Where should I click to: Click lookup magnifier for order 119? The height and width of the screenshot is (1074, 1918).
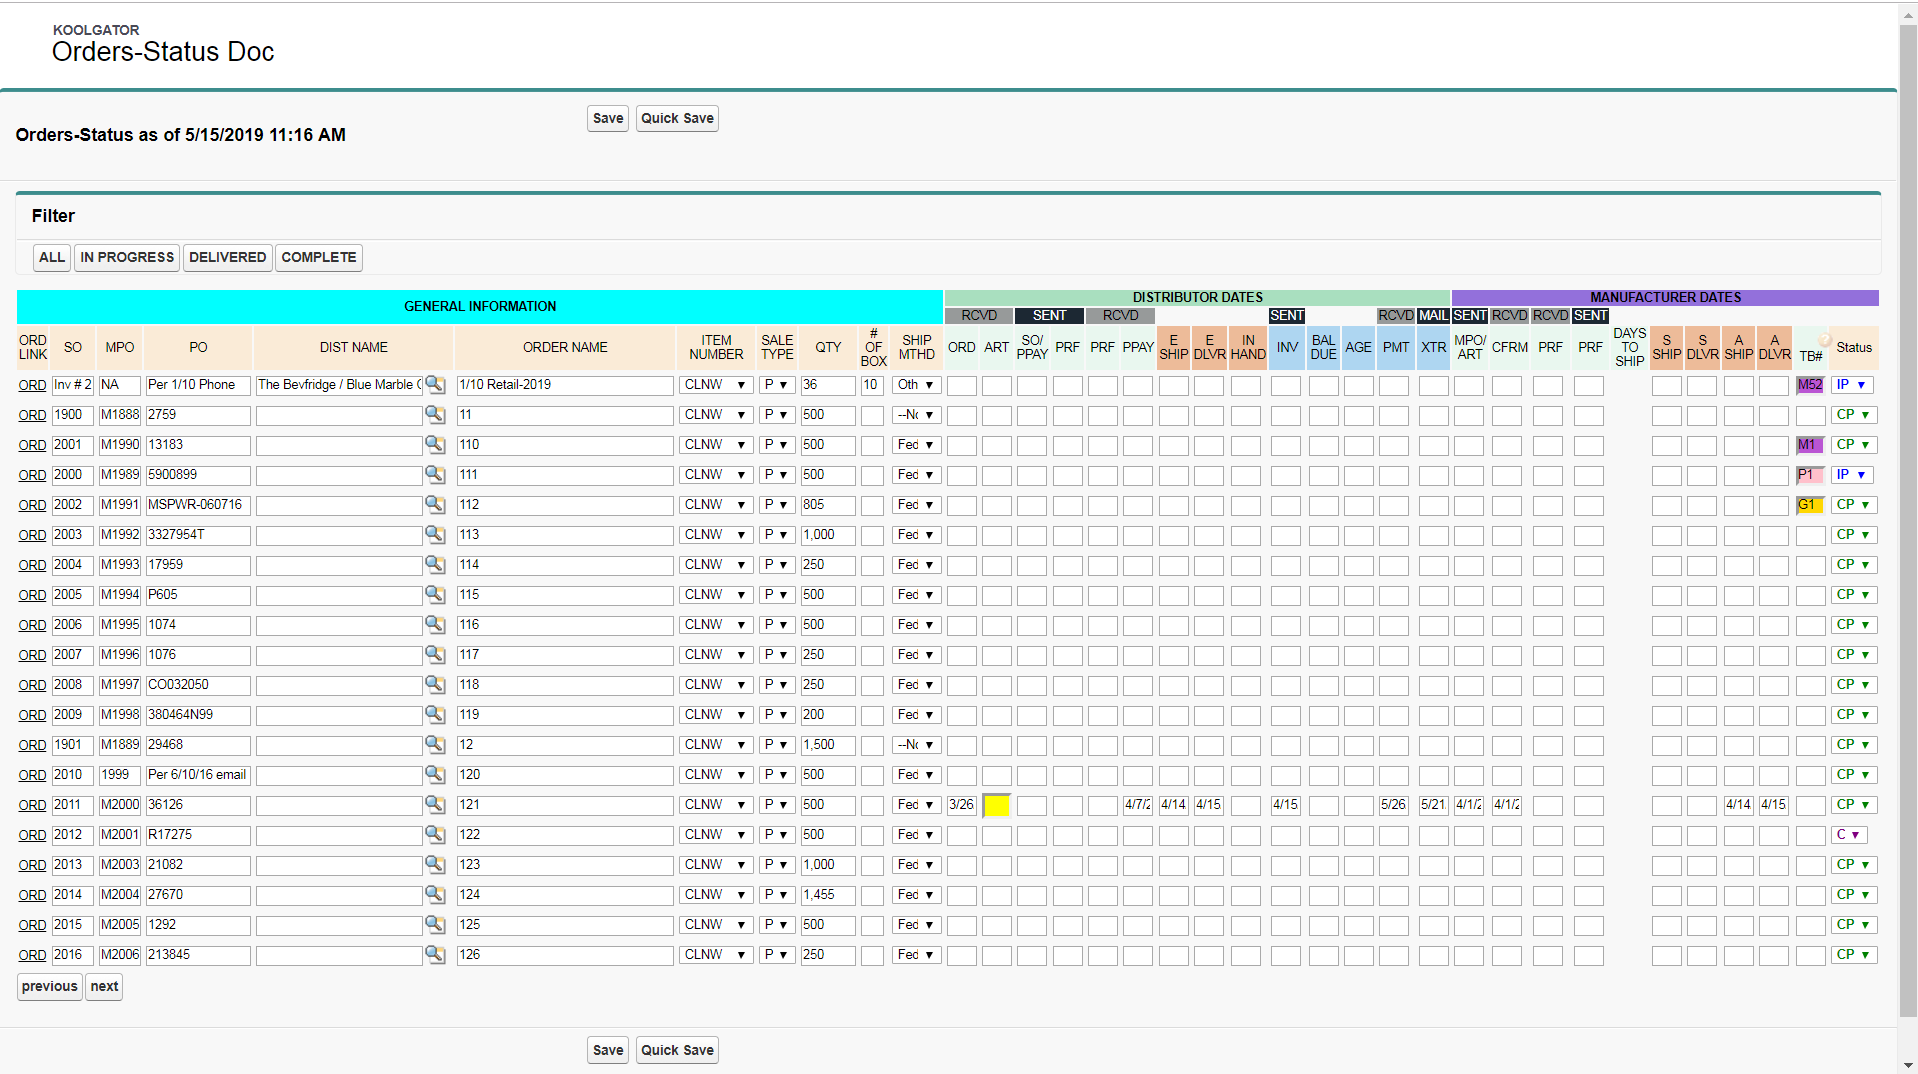click(x=434, y=714)
